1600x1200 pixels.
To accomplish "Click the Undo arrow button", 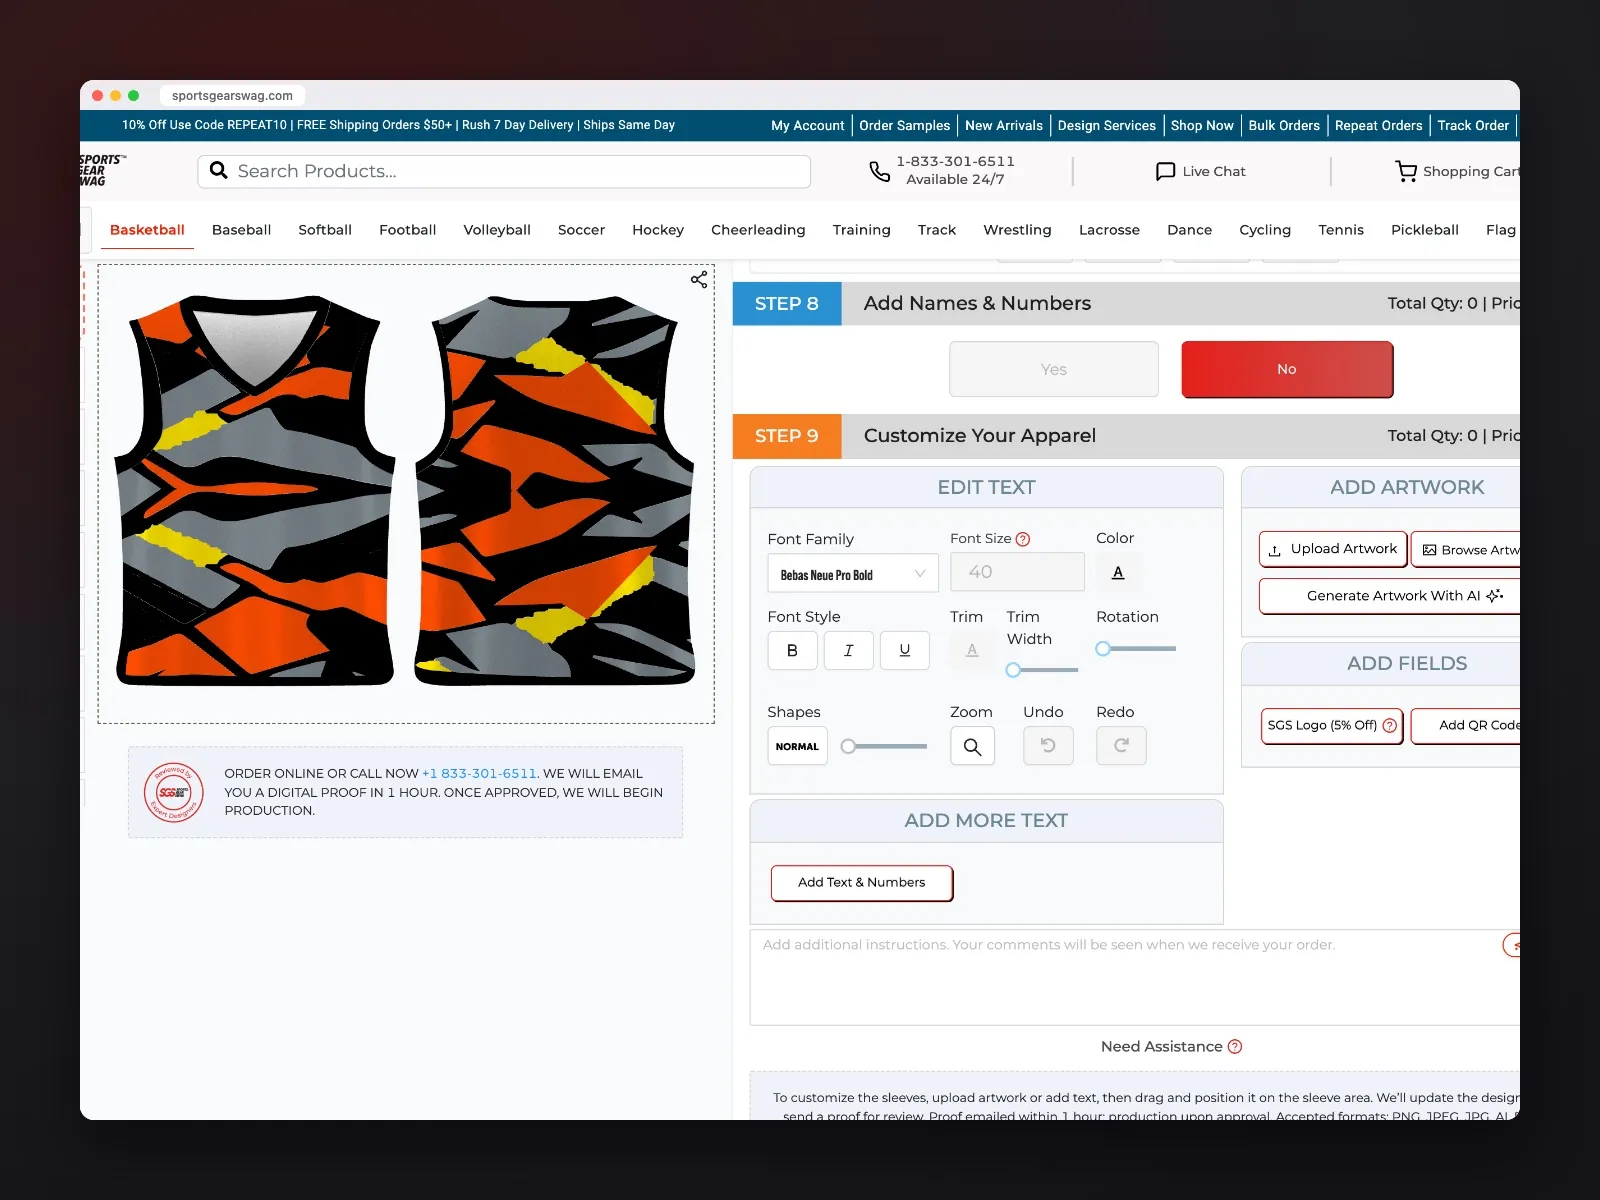I will (1048, 746).
